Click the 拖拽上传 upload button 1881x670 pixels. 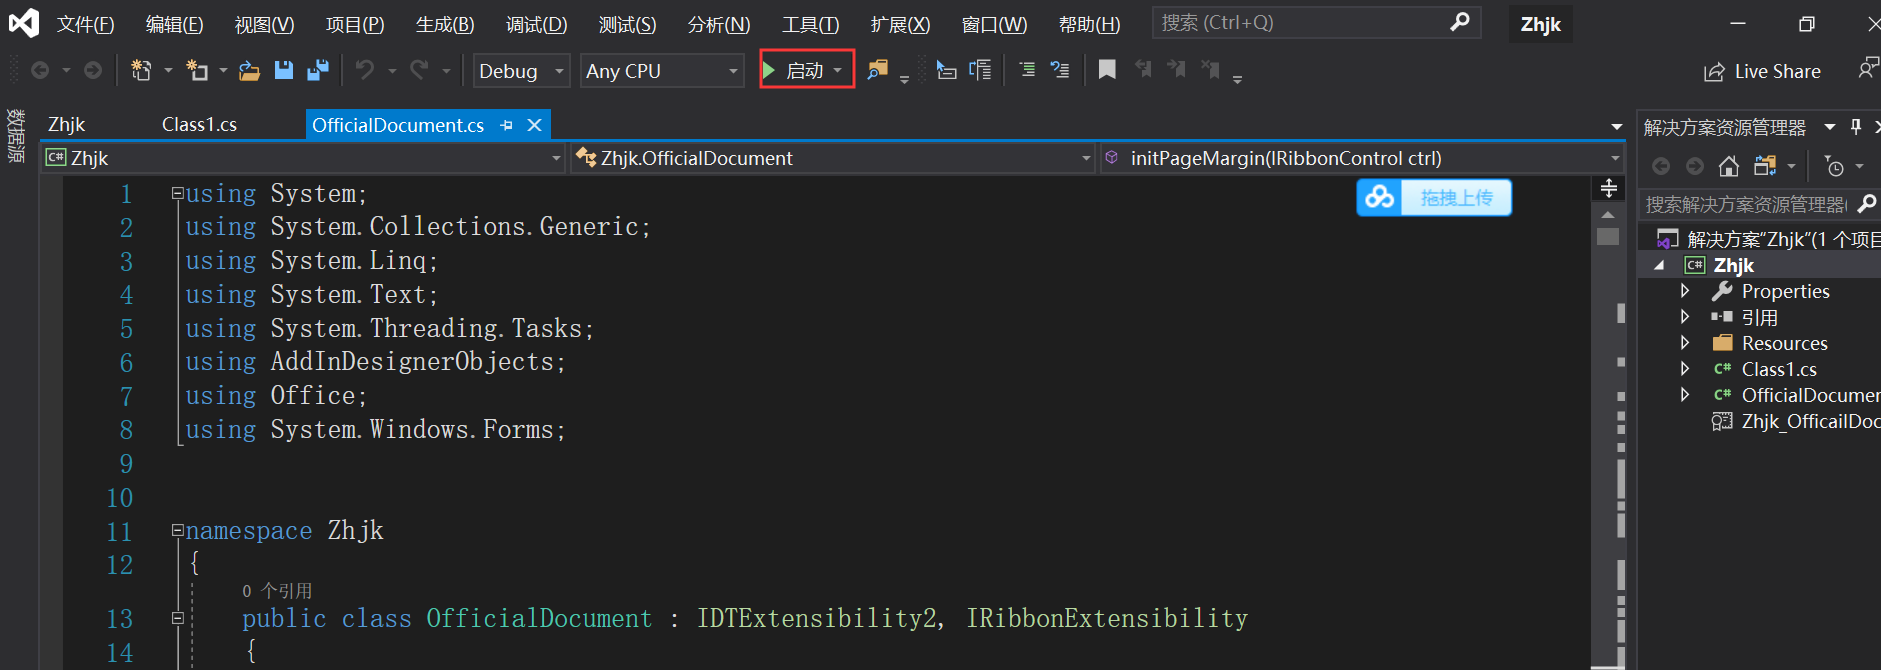[x=1456, y=198]
